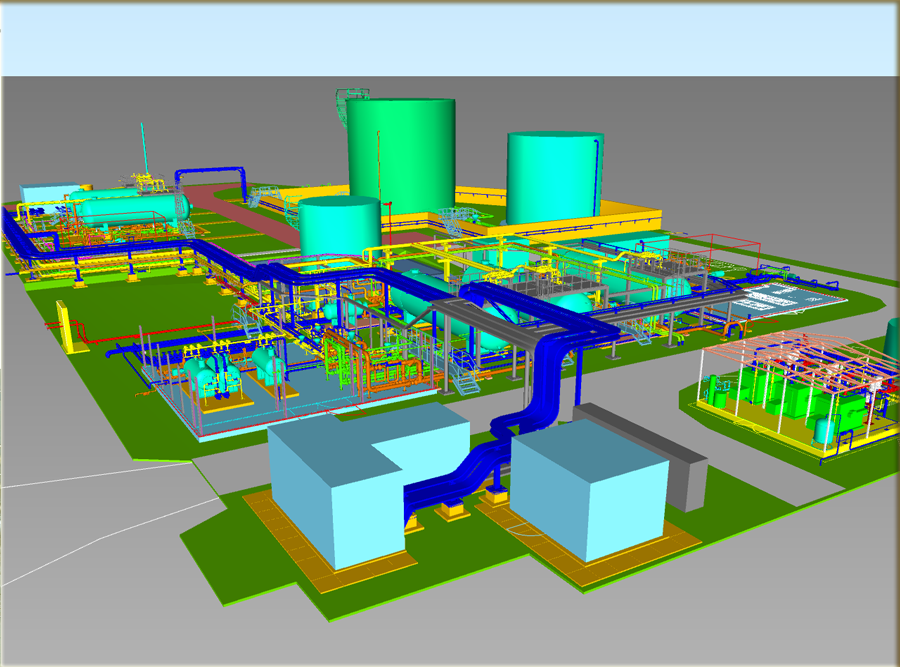Click the long horizontal cyan vessel at left
The image size is (900, 667).
(x=134, y=208)
